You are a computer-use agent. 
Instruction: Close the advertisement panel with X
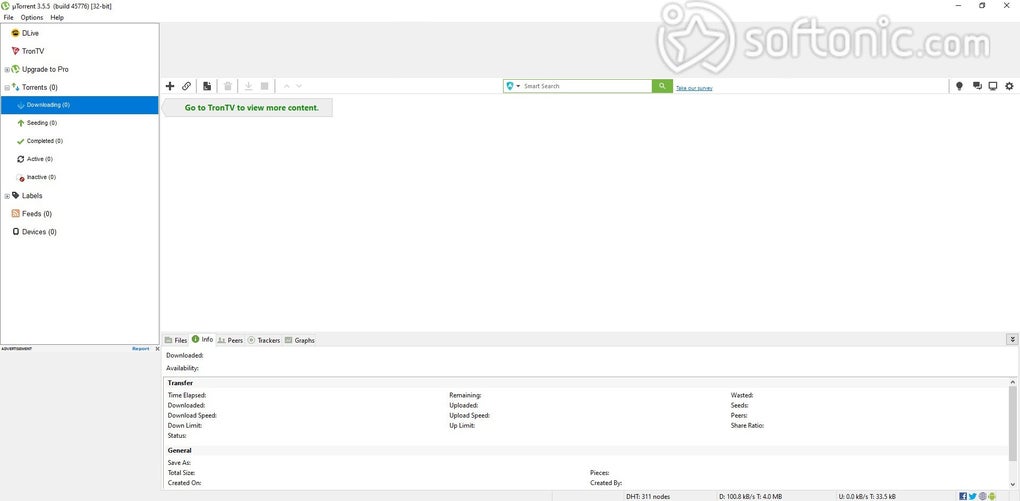click(157, 349)
